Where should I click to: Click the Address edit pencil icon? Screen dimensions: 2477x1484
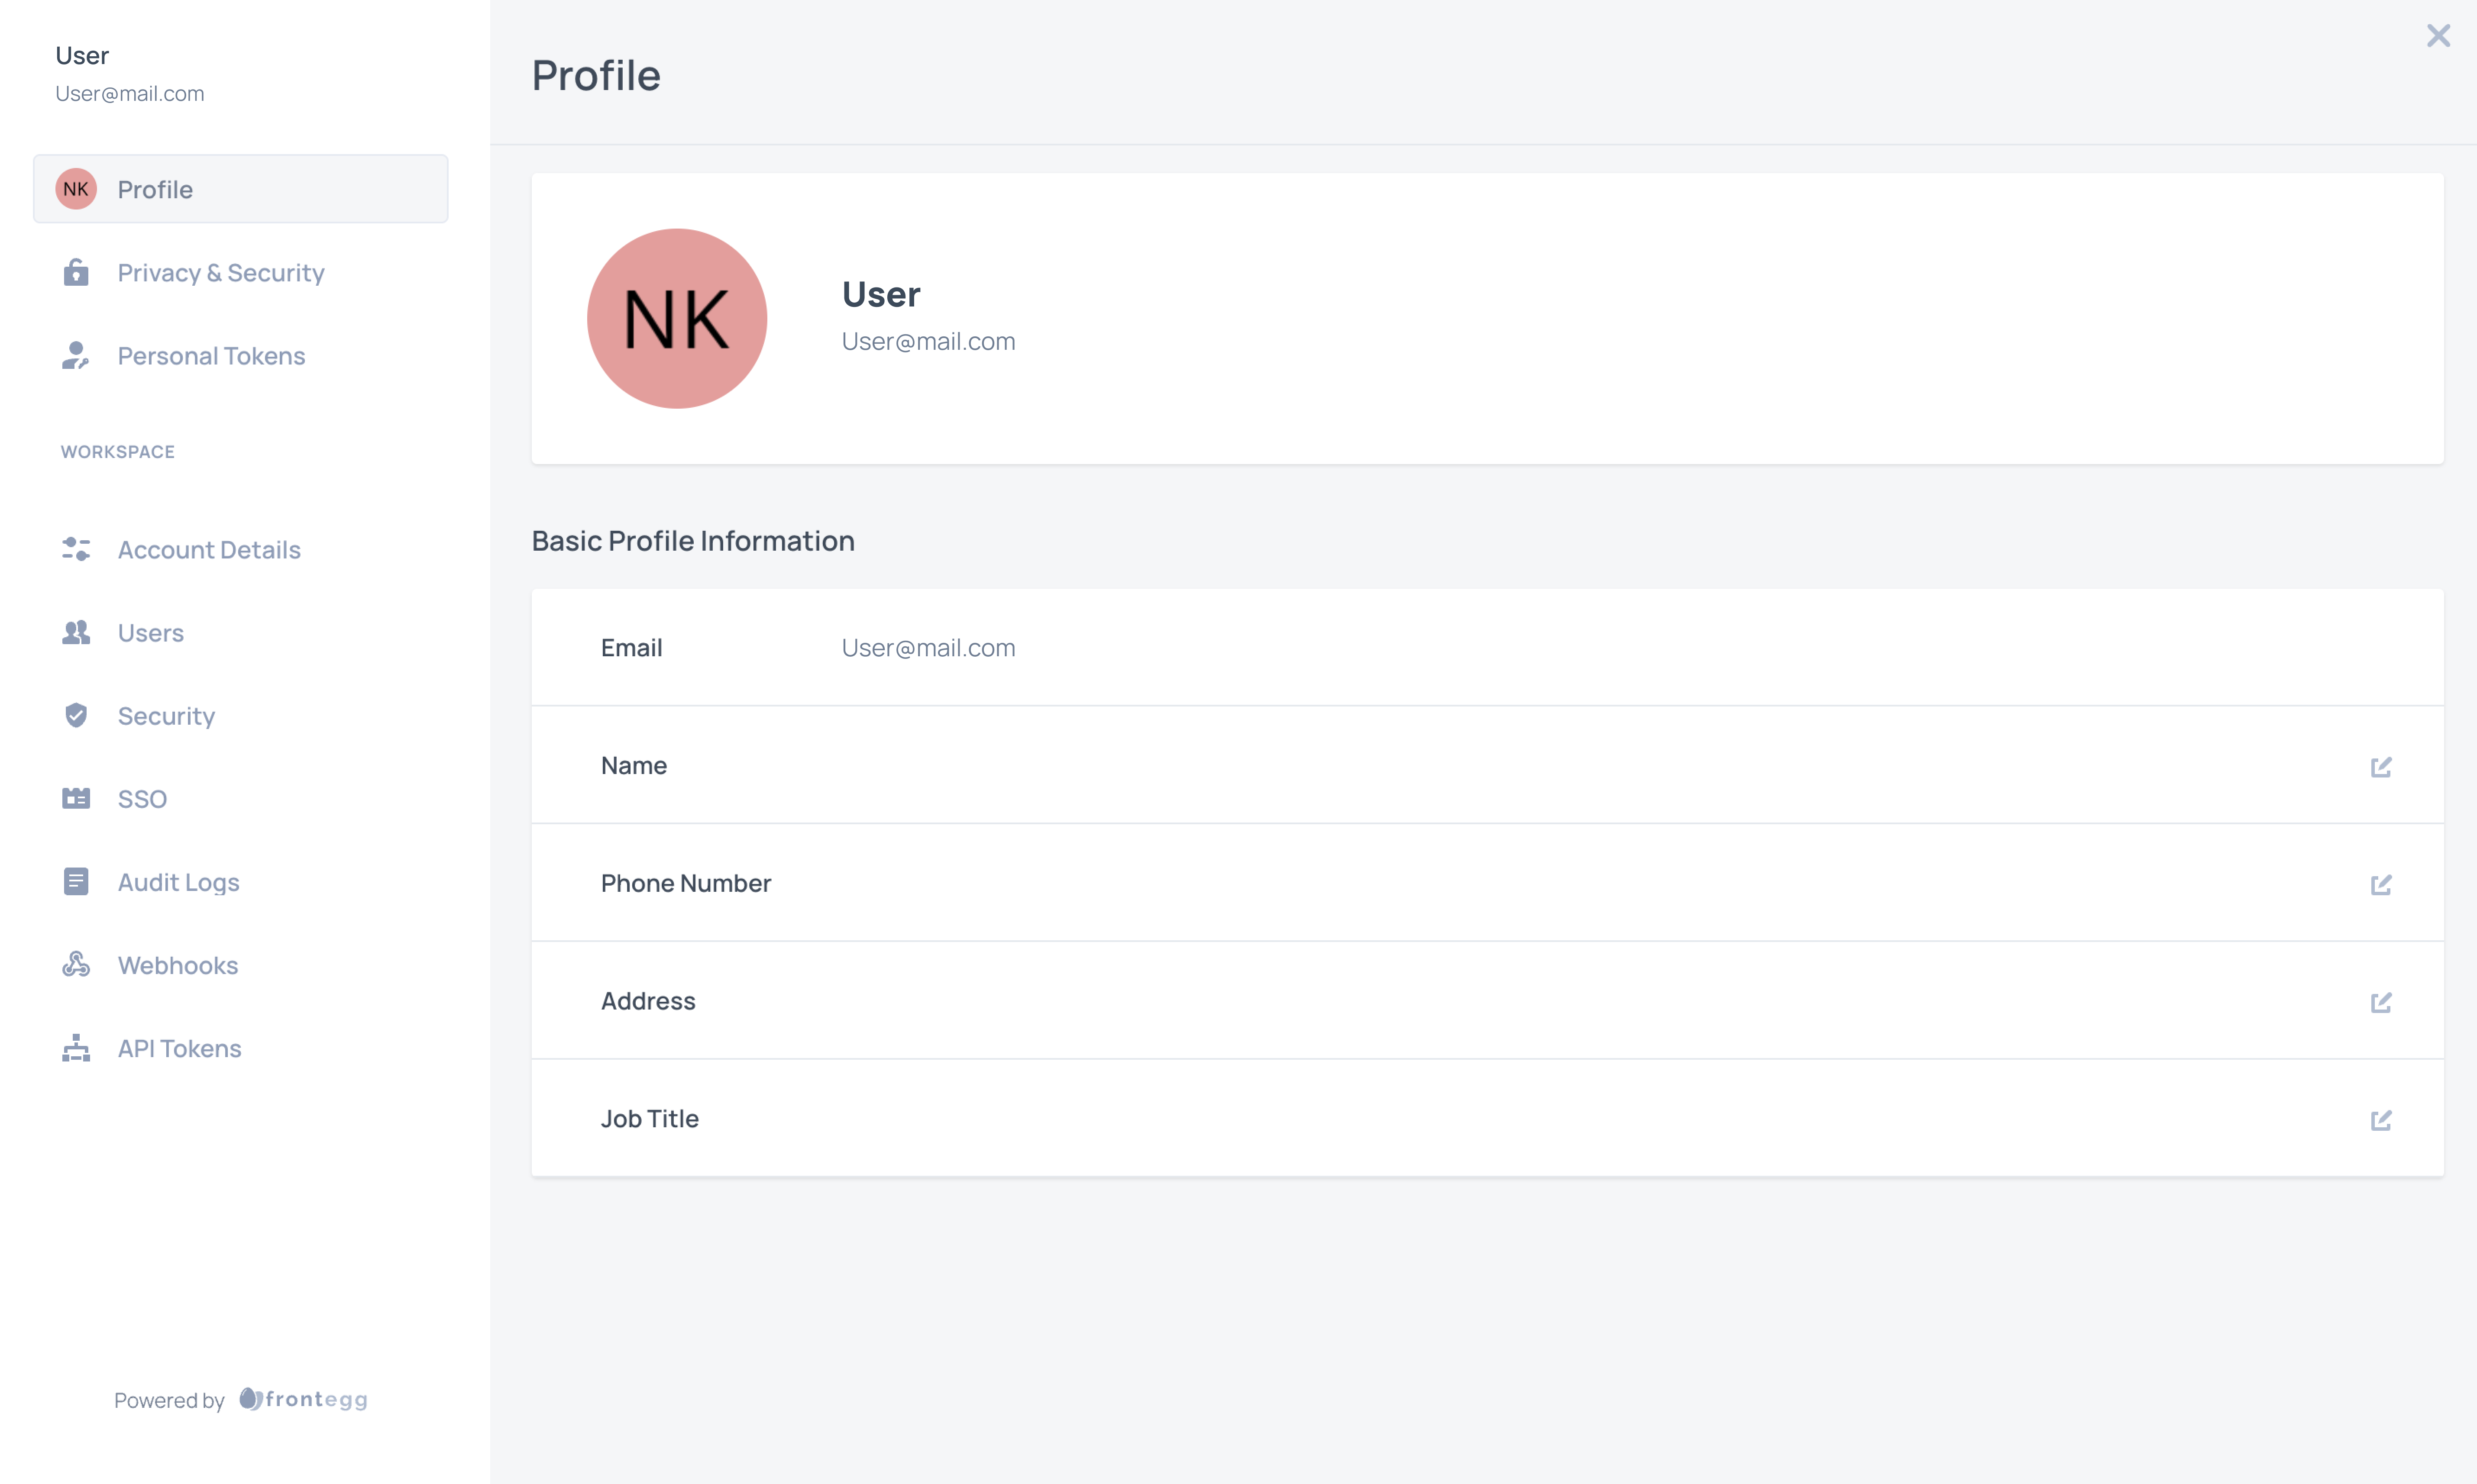(2380, 1002)
